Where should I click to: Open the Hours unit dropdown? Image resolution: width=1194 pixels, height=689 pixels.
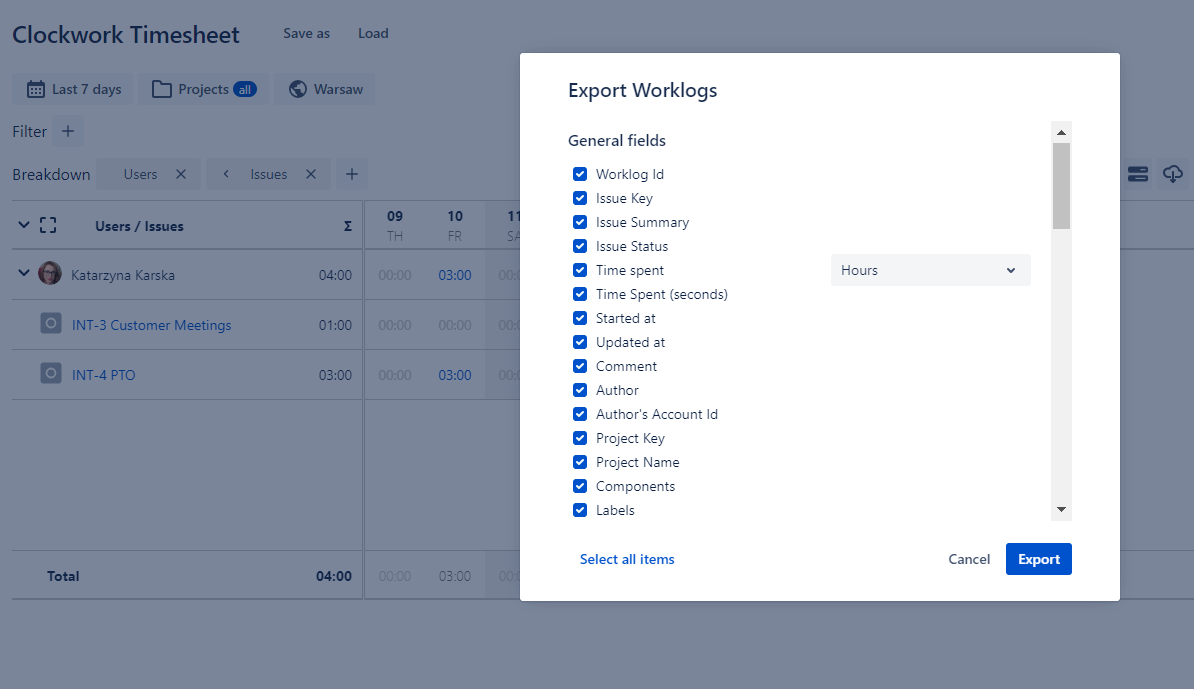coord(929,270)
